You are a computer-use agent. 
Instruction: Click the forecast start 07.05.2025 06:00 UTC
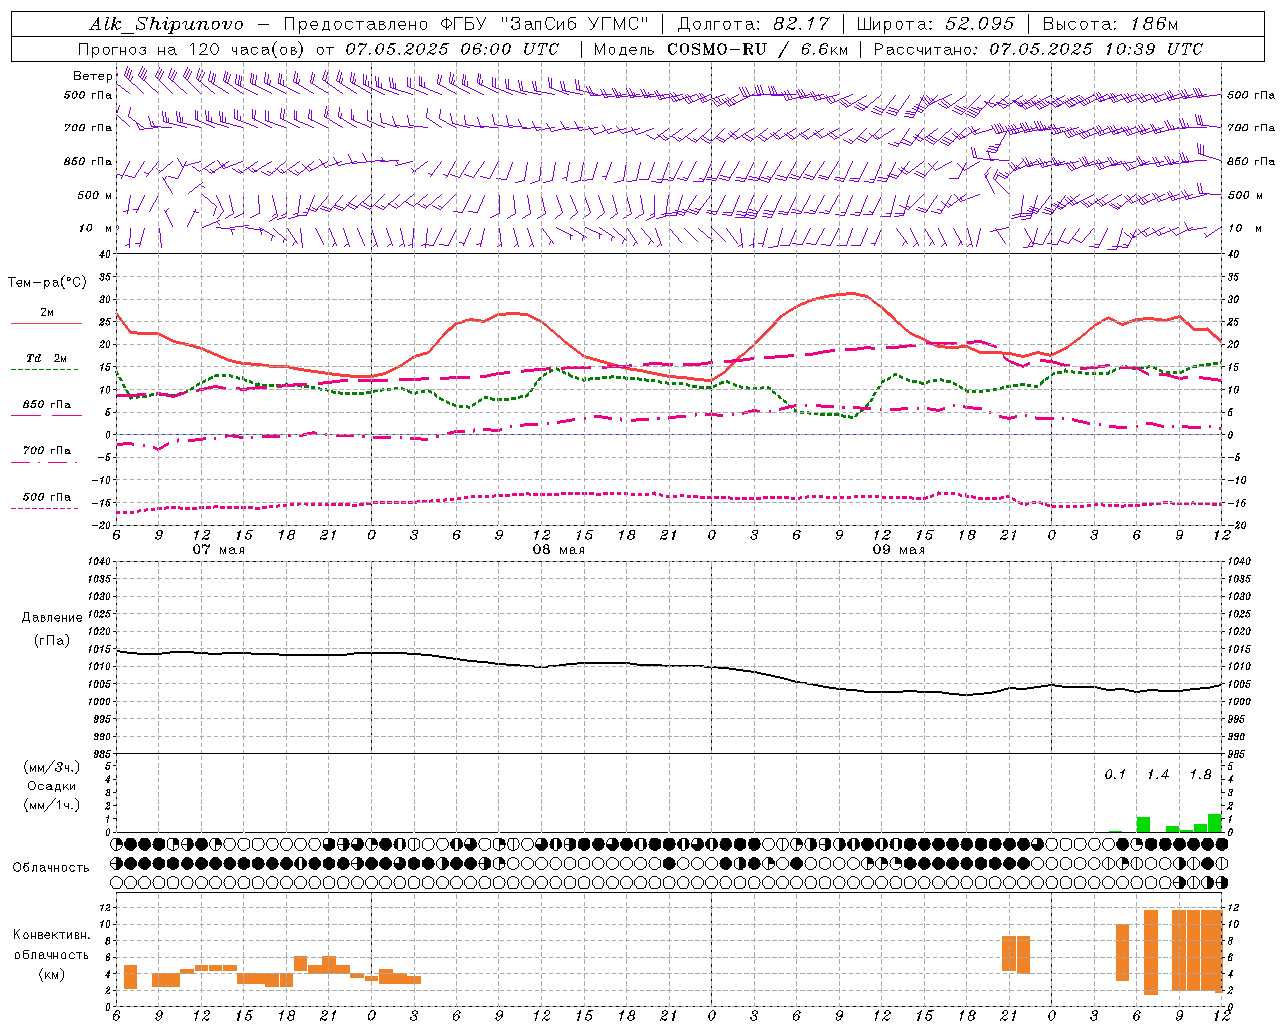[x=452, y=49]
